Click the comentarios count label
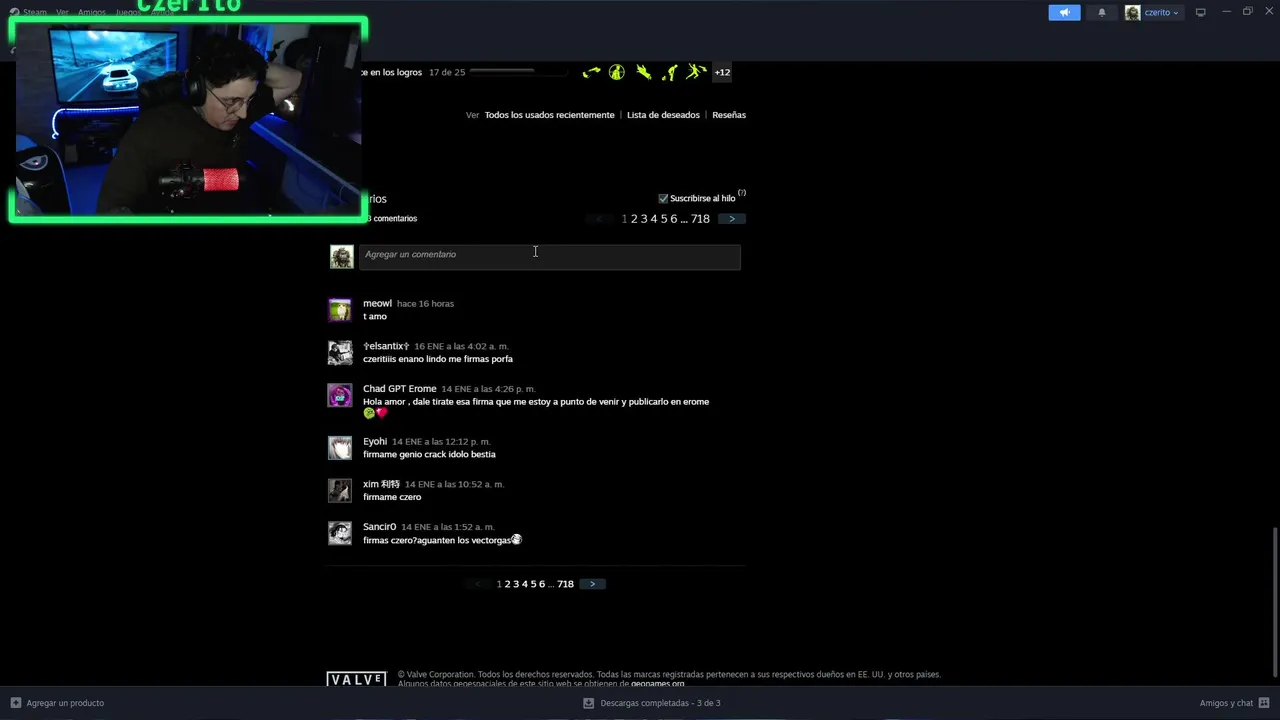 click(391, 218)
